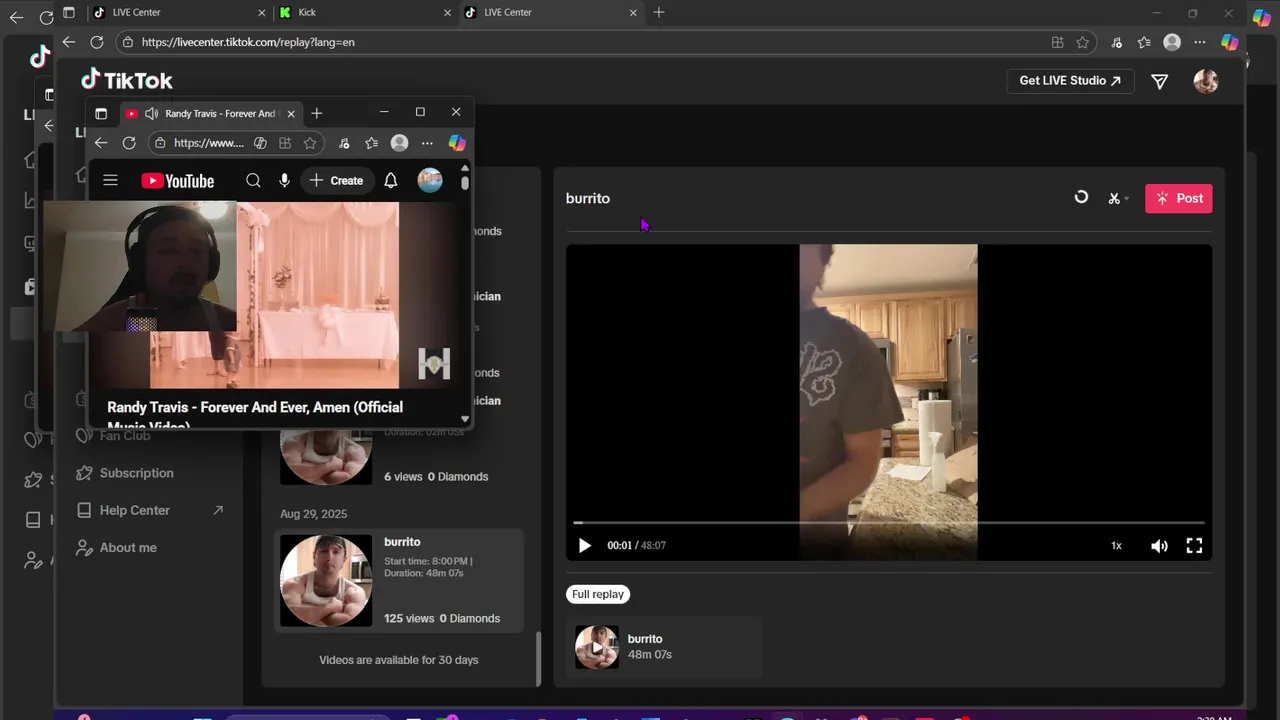Open YouTube notifications bell

pos(391,181)
